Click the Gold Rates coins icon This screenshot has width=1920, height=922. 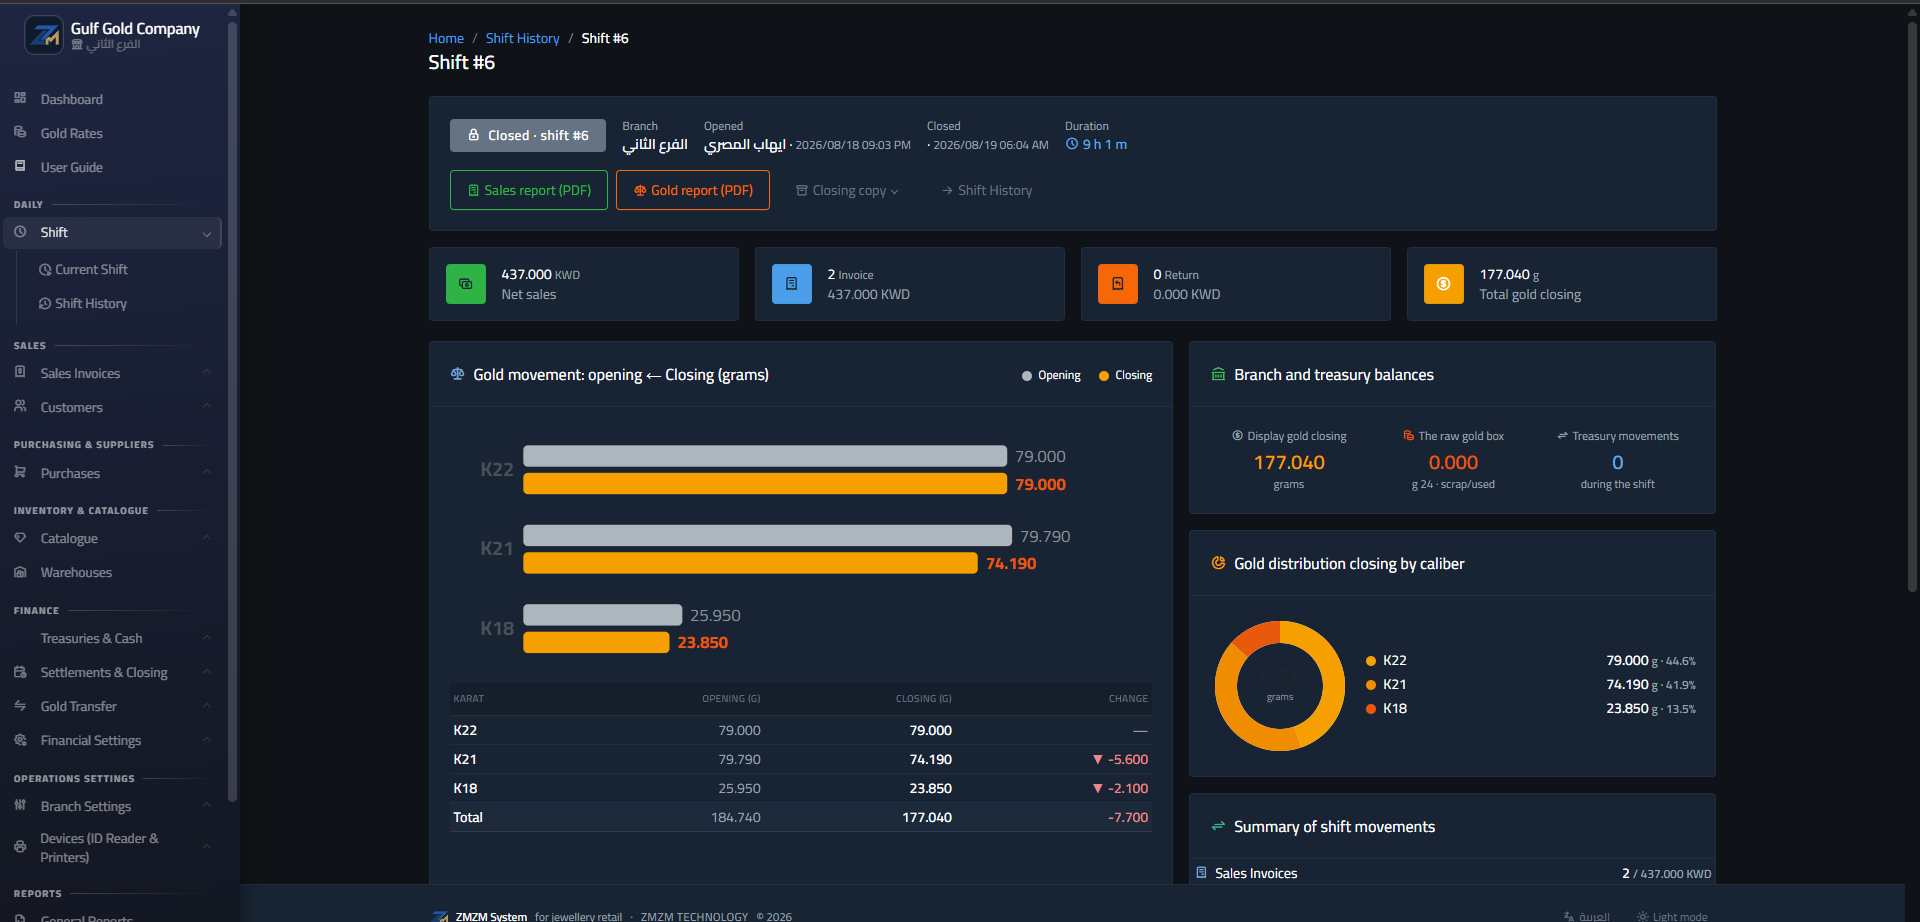coord(20,132)
